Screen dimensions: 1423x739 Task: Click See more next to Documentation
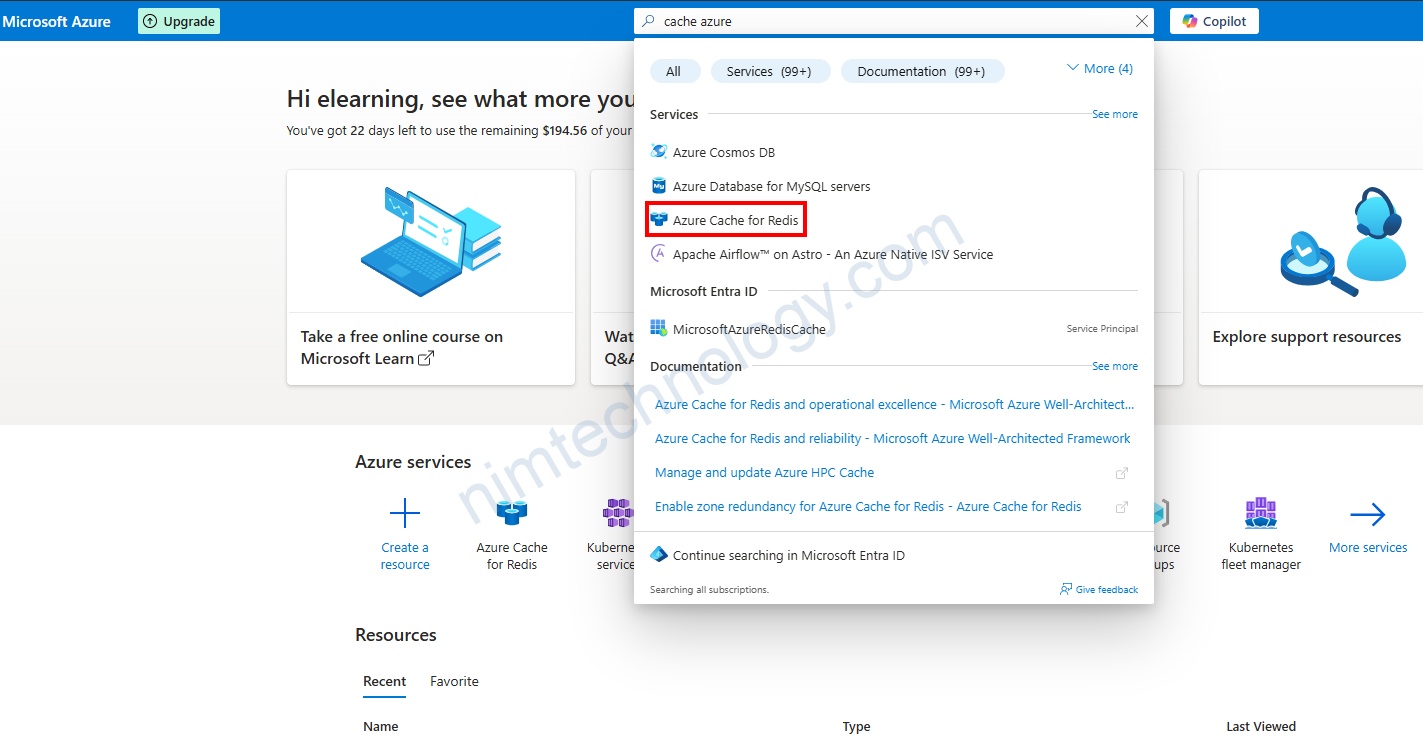click(1114, 366)
